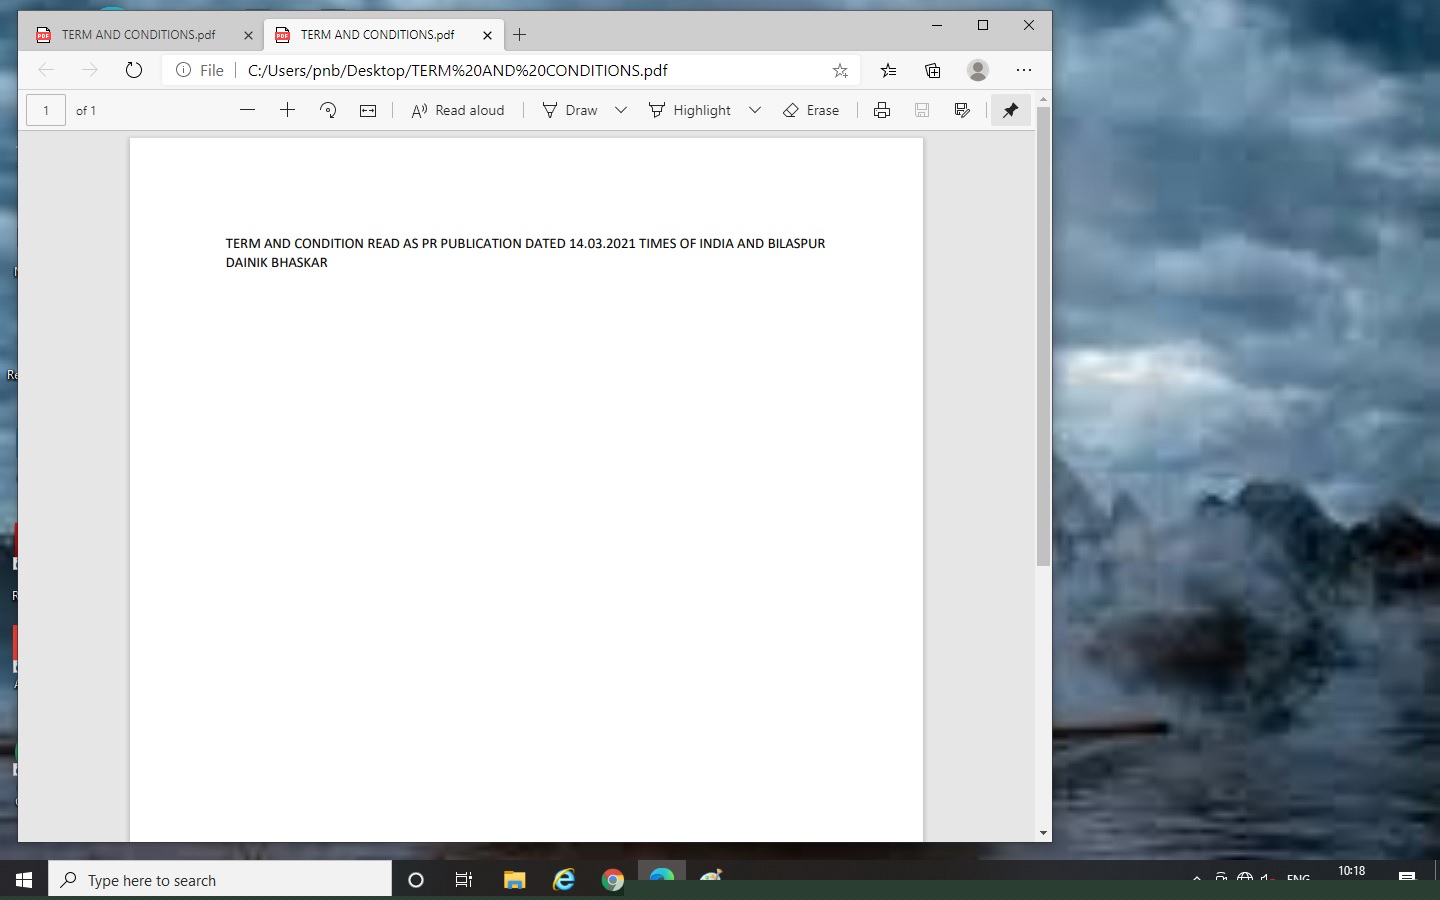Toggle fit to page width

click(368, 110)
